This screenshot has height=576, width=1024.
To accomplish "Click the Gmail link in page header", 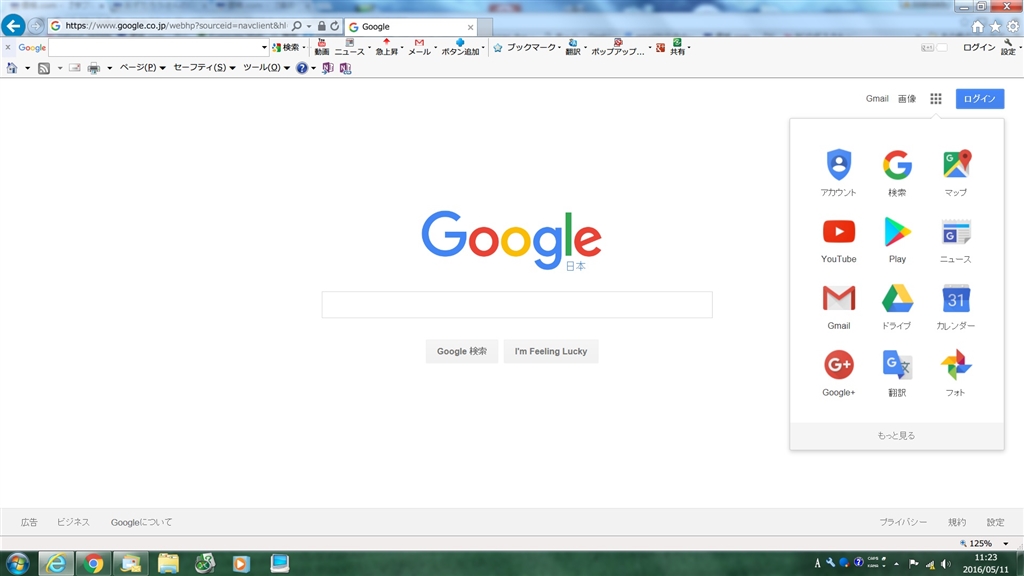I will coord(877,99).
